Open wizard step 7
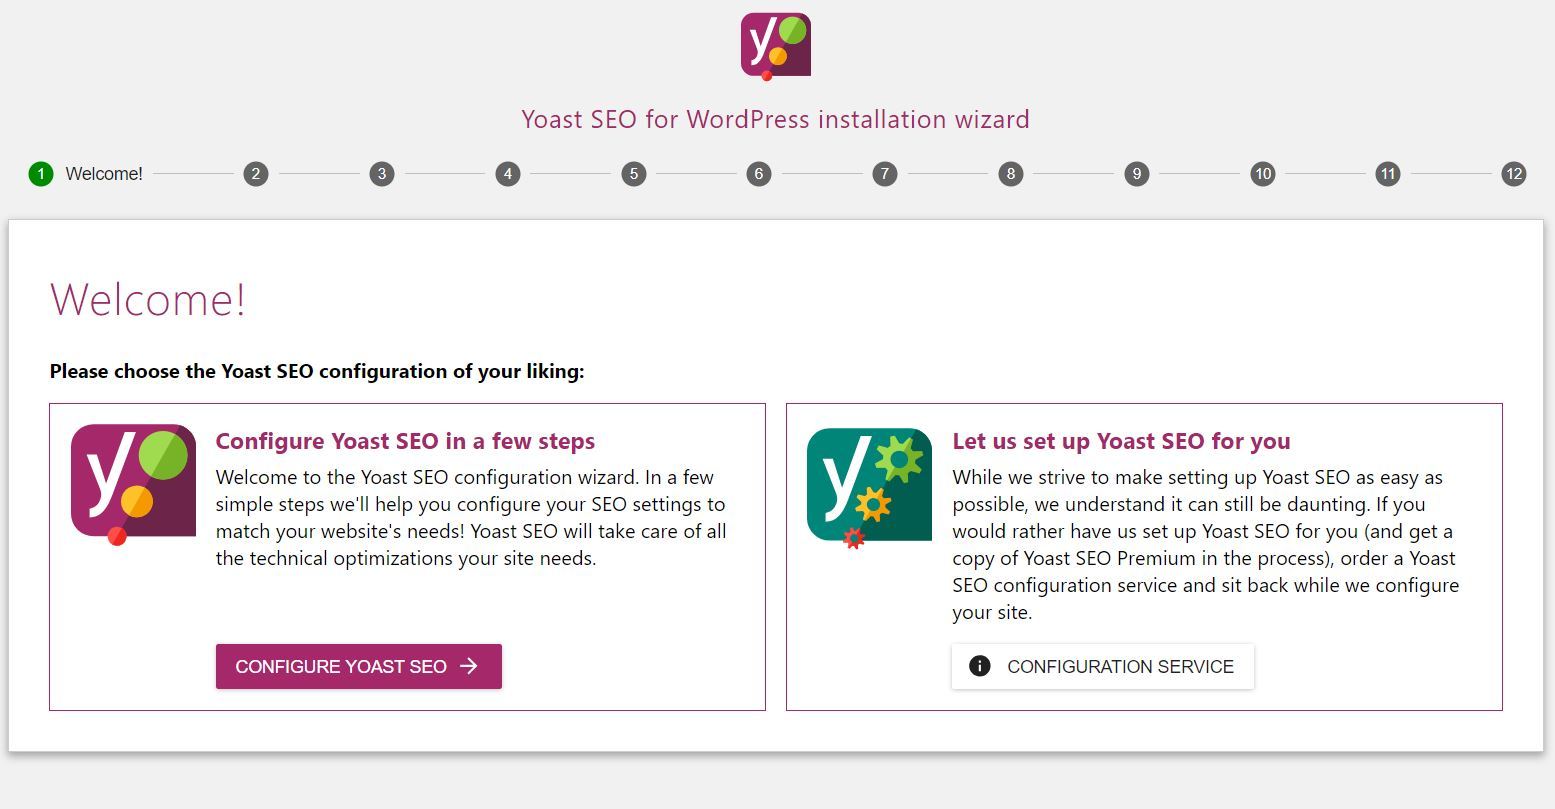 pos(884,174)
